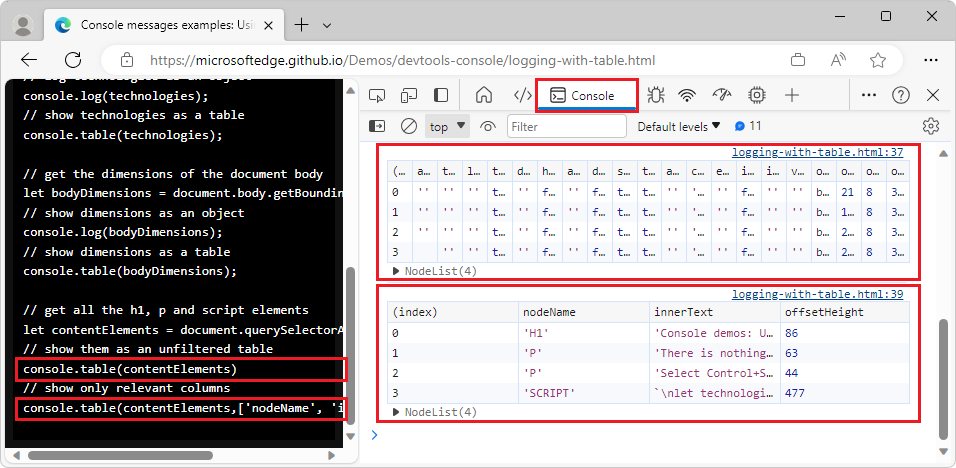
Task: Click the code pane horizontal scrollbar thumb
Action: click(120, 455)
